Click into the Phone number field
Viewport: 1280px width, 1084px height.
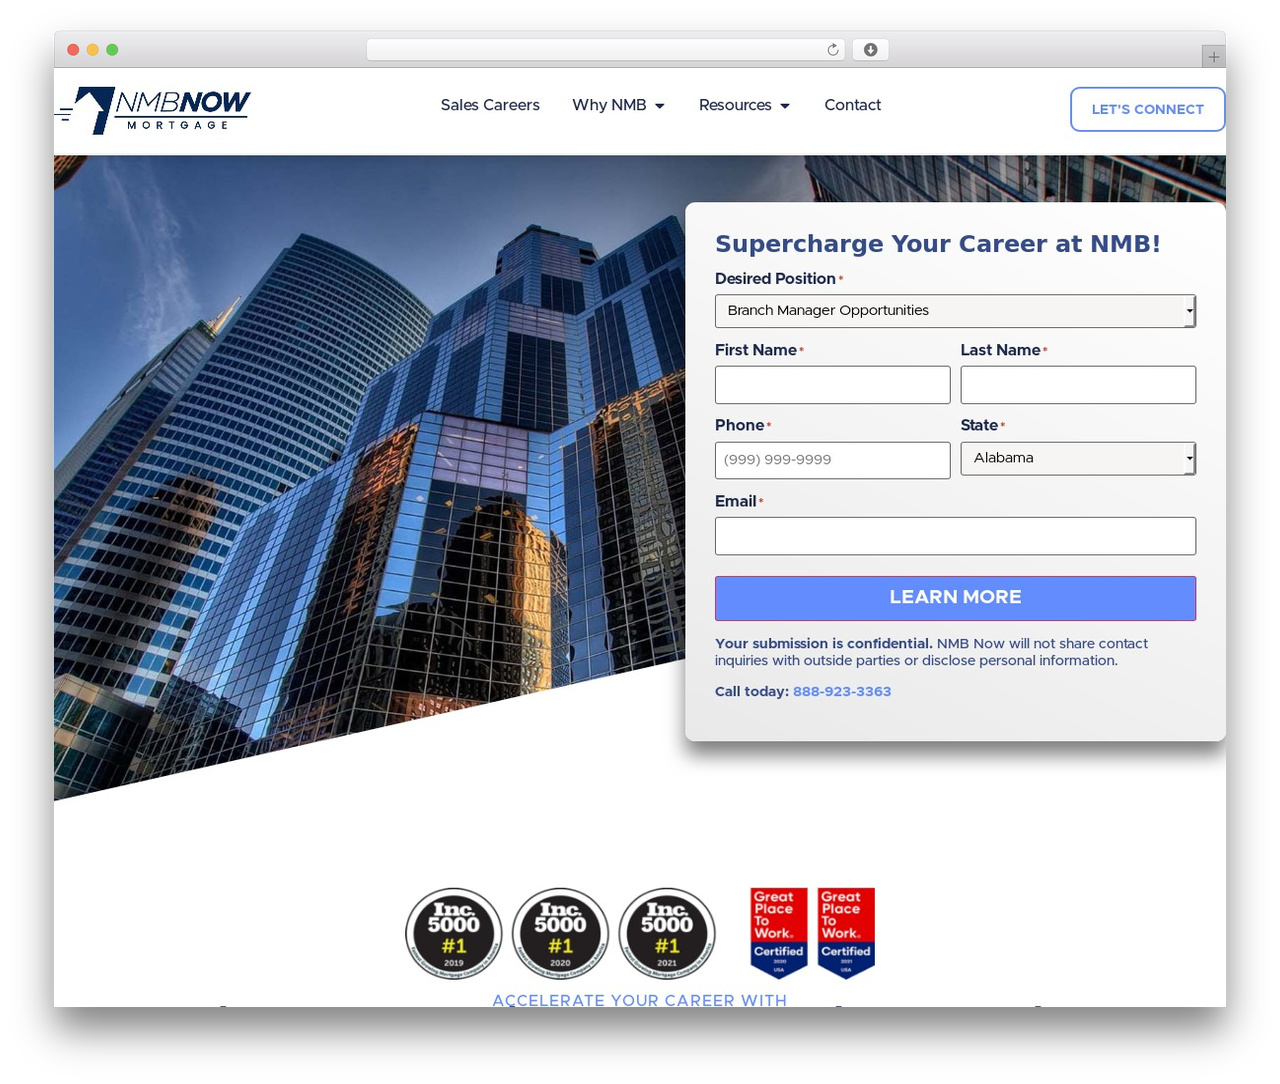pyautogui.click(x=833, y=460)
